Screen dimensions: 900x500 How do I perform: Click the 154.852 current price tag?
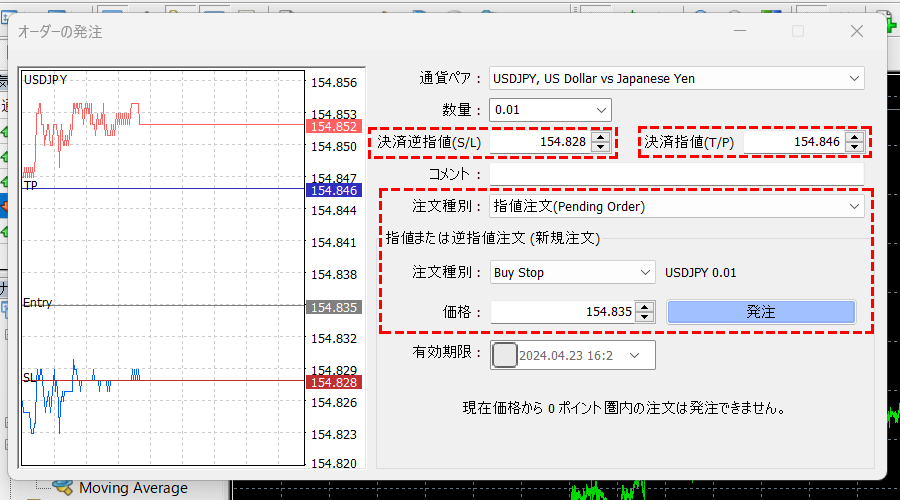(x=334, y=126)
